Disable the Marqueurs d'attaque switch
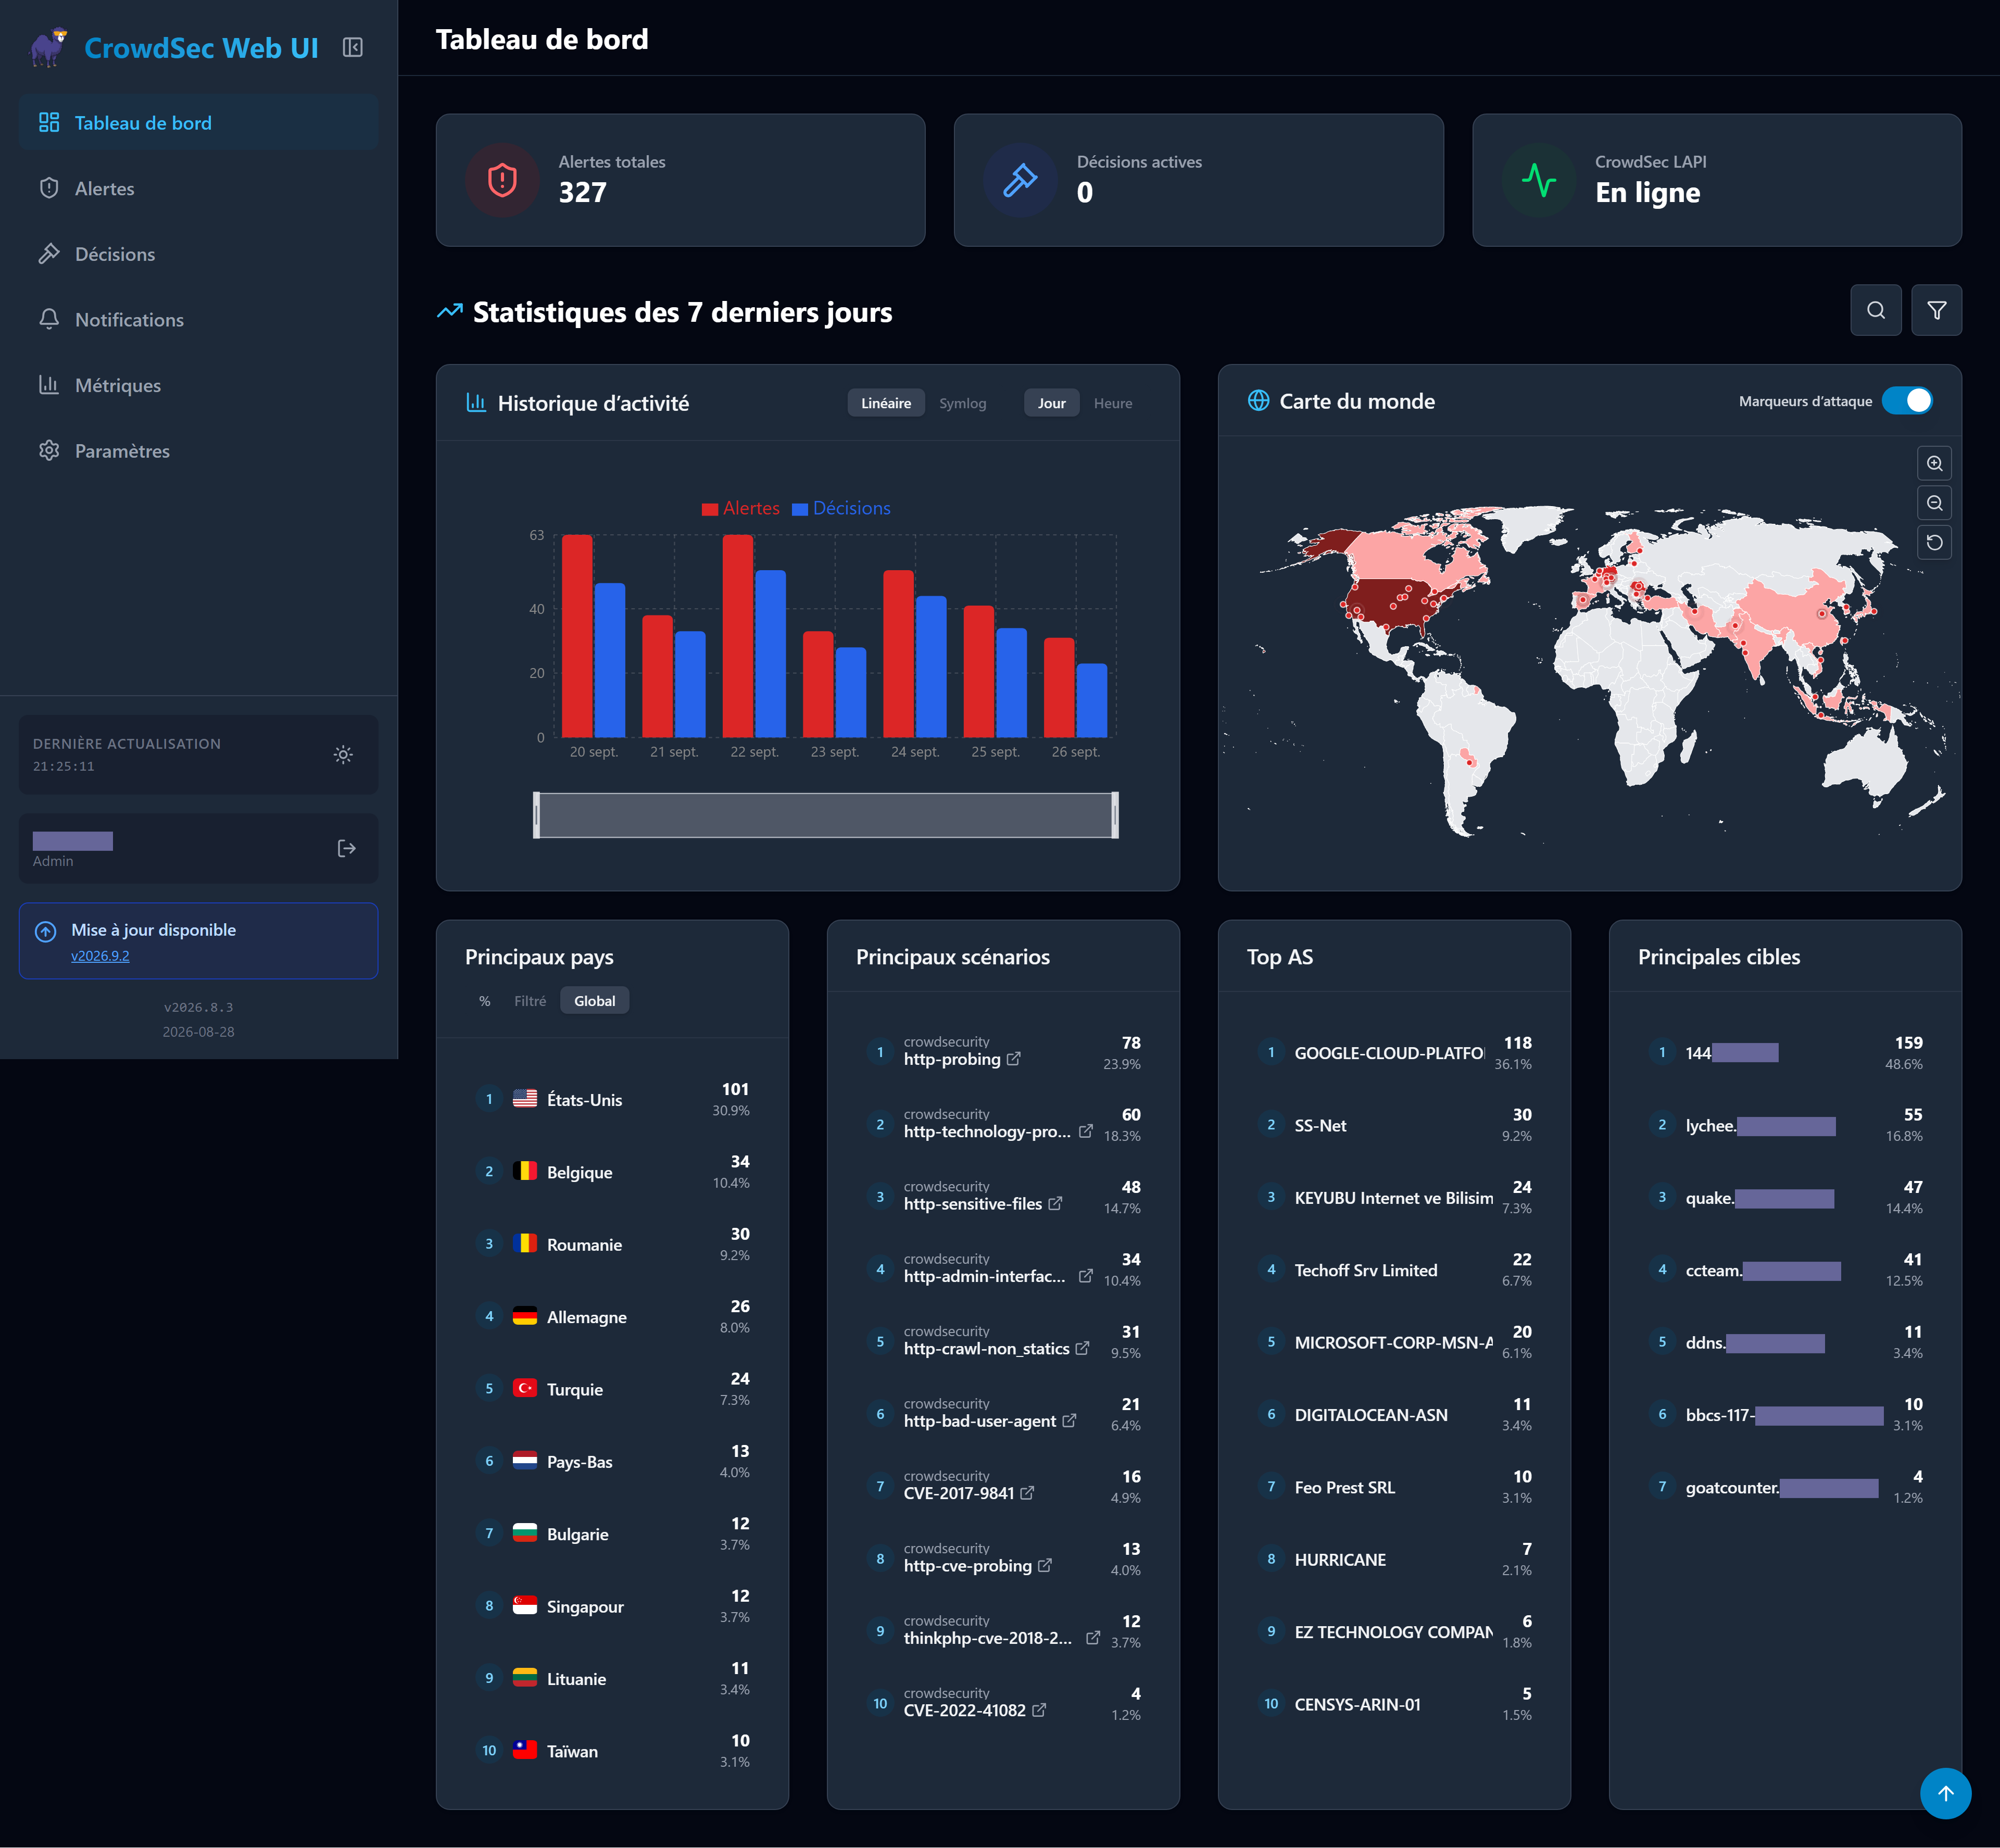 coord(1907,400)
